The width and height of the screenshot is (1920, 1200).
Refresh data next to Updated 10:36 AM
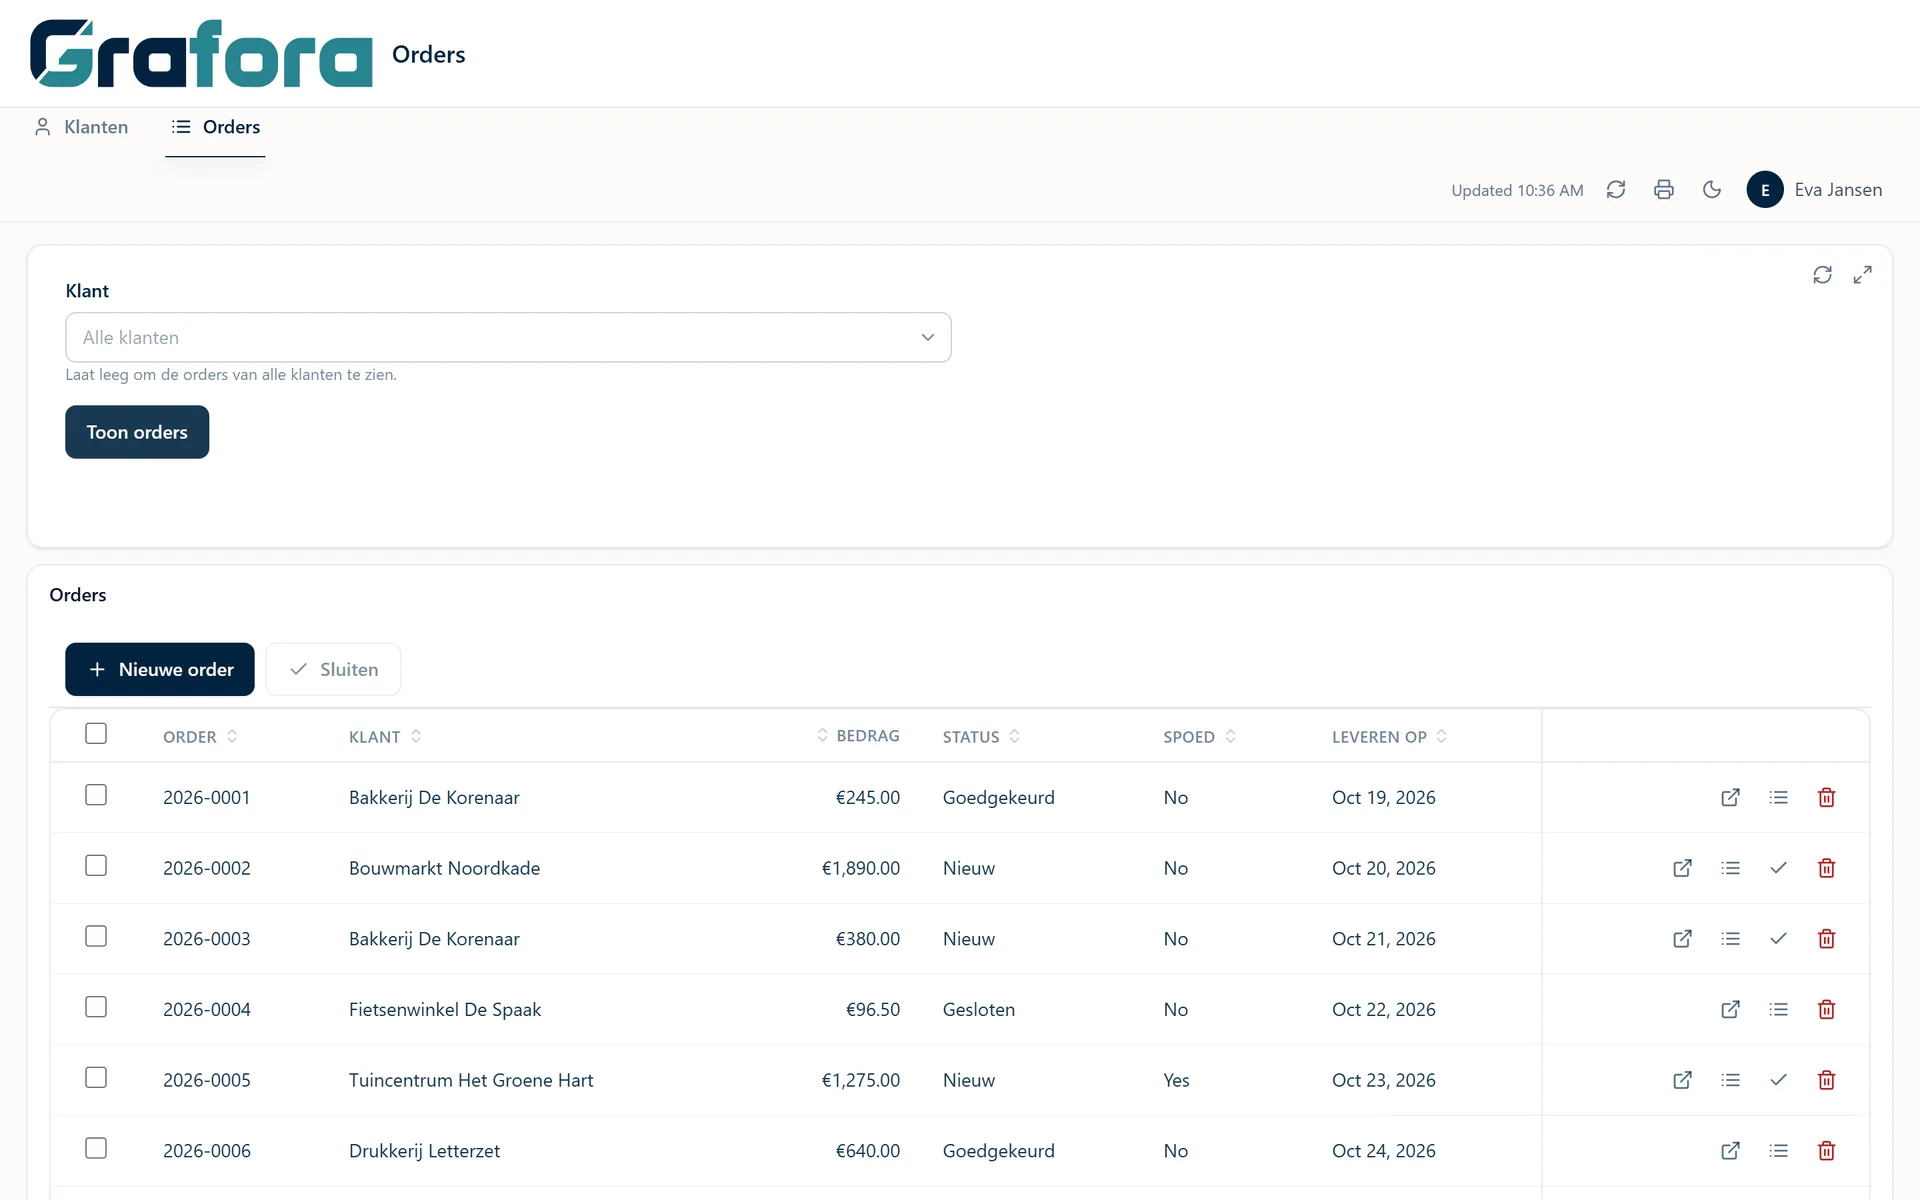[x=1616, y=190]
